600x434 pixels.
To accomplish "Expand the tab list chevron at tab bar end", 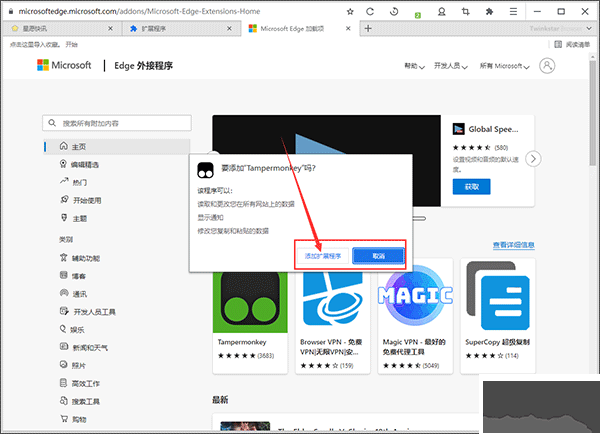I will pos(589,28).
